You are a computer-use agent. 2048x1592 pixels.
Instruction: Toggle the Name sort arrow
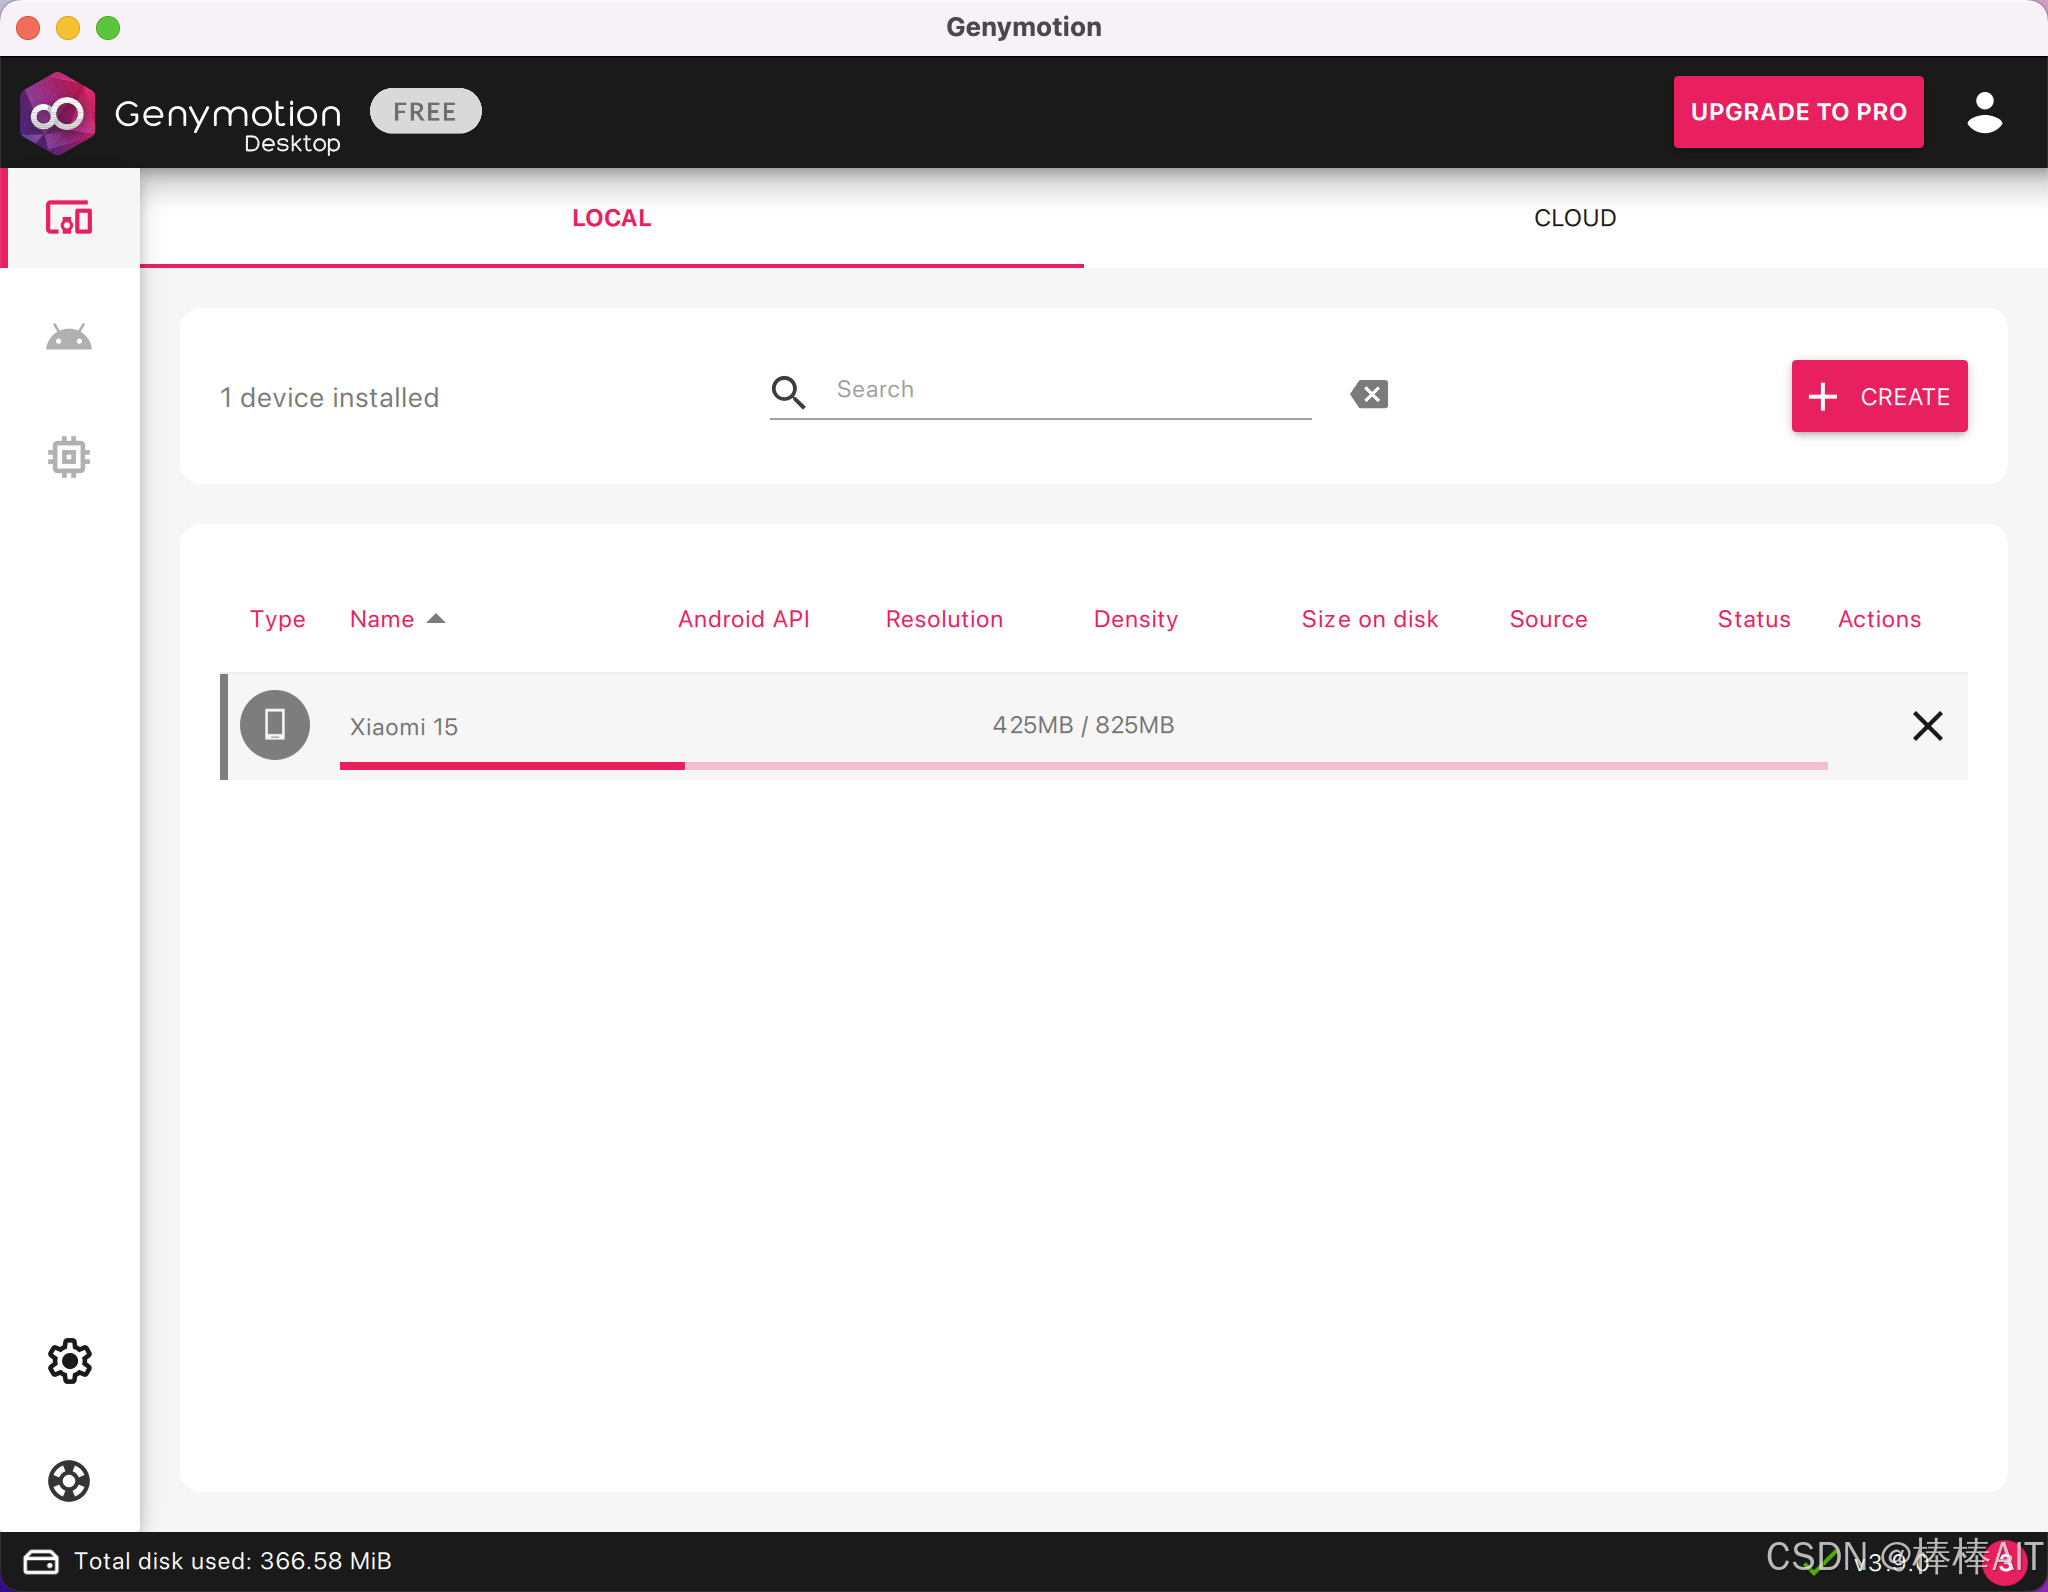coord(436,619)
